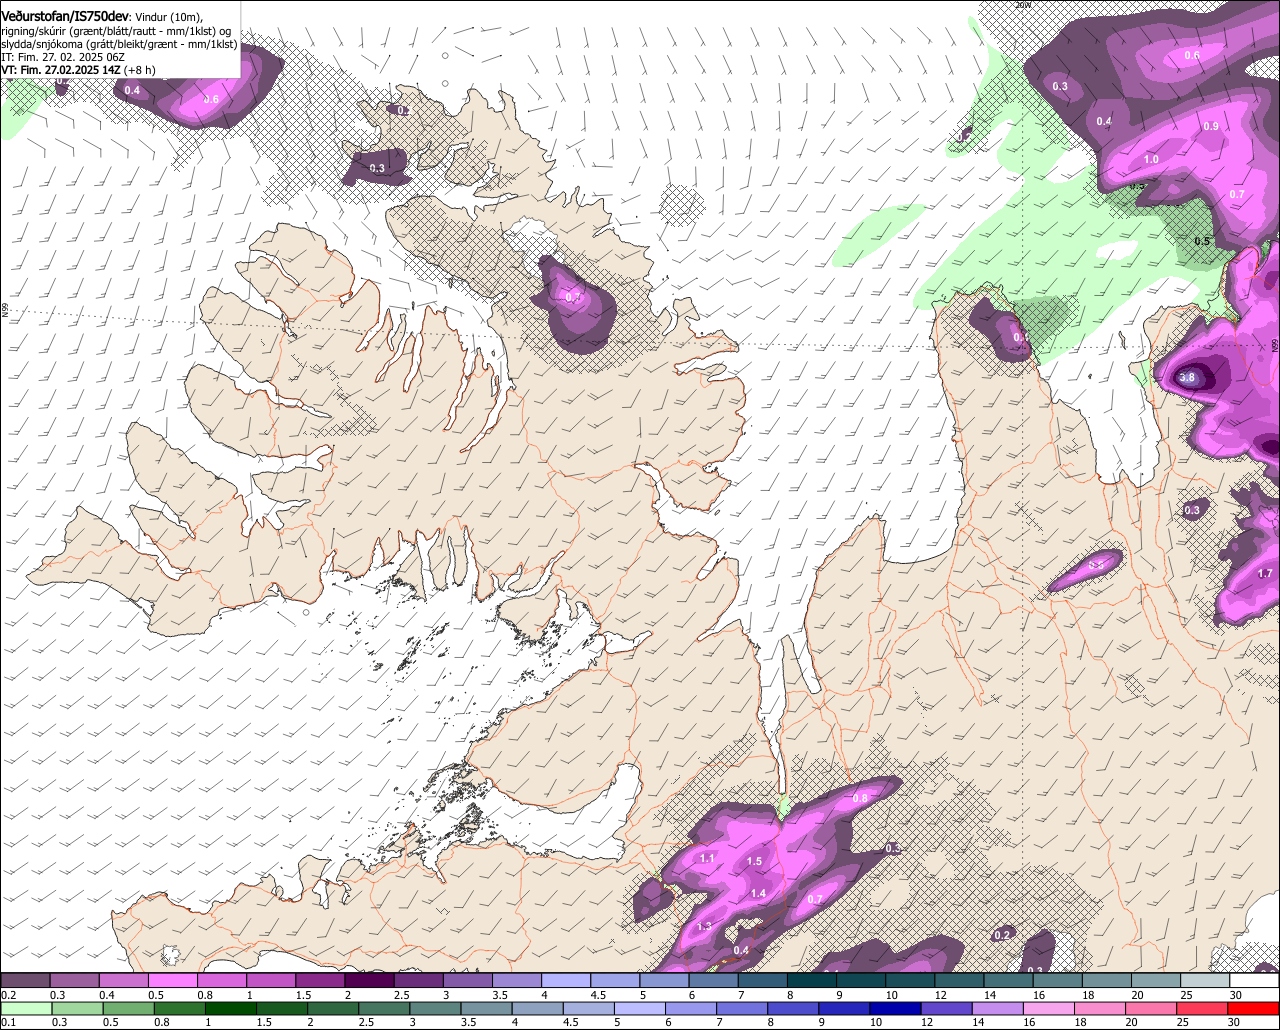Click the 0.9 value label on the map
The image size is (1280, 1030).
click(x=1211, y=127)
